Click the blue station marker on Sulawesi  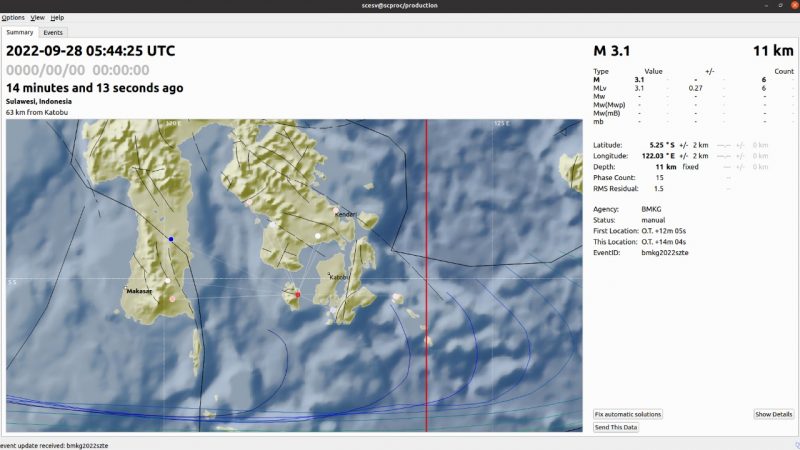[x=171, y=239]
